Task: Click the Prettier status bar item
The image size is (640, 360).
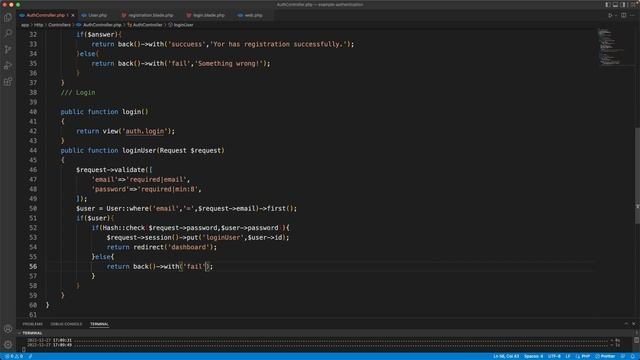Action: [605, 356]
